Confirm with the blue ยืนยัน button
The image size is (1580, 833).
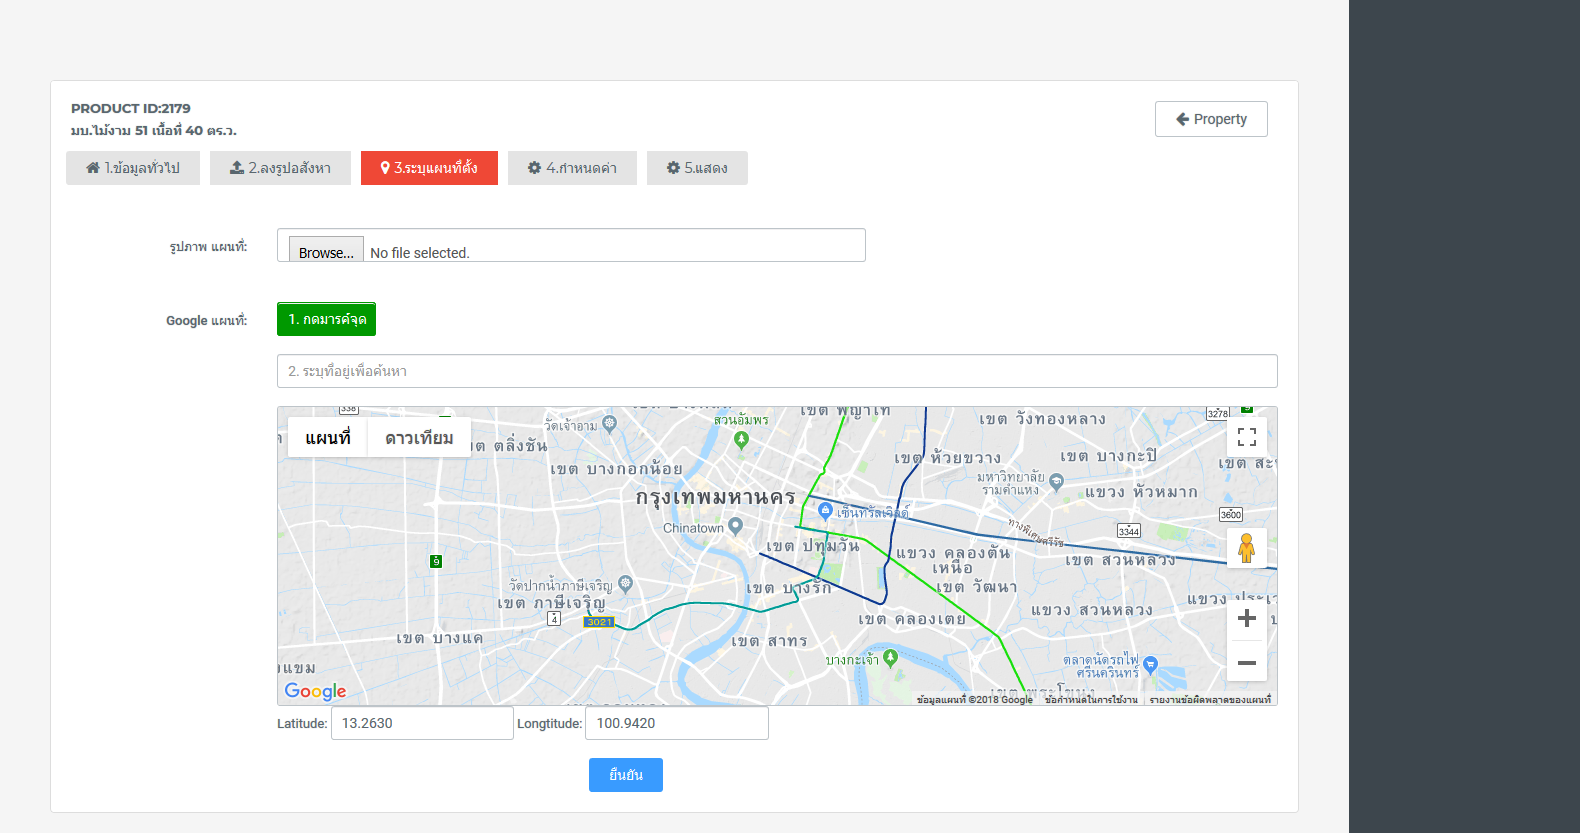(x=626, y=775)
